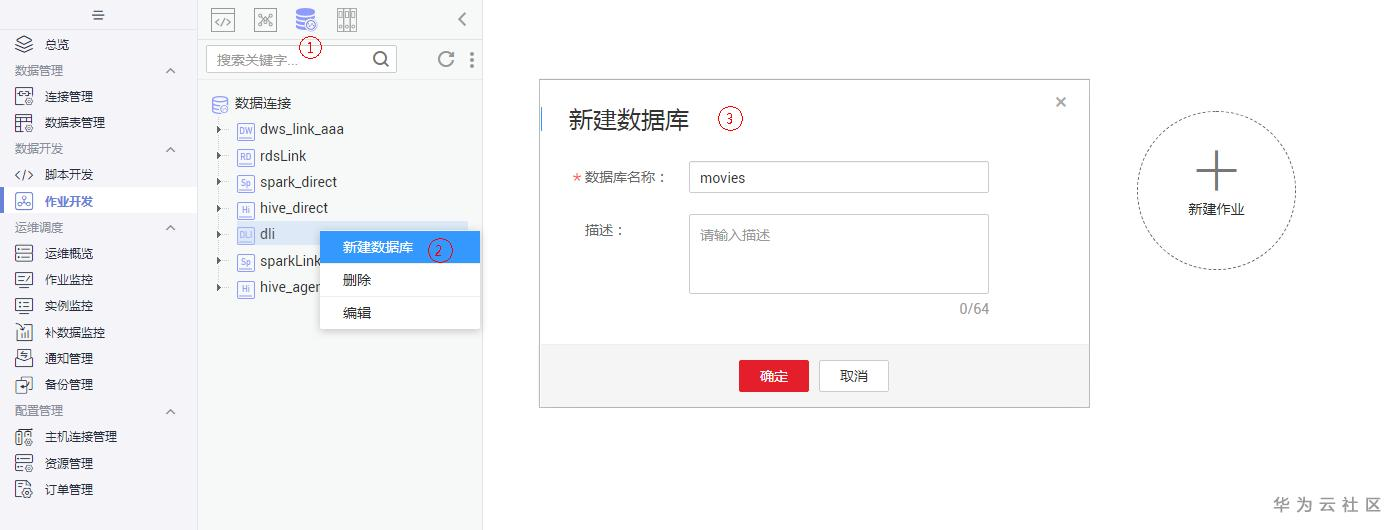Click the 主机连接管理 sidebar icon

[x=24, y=436]
